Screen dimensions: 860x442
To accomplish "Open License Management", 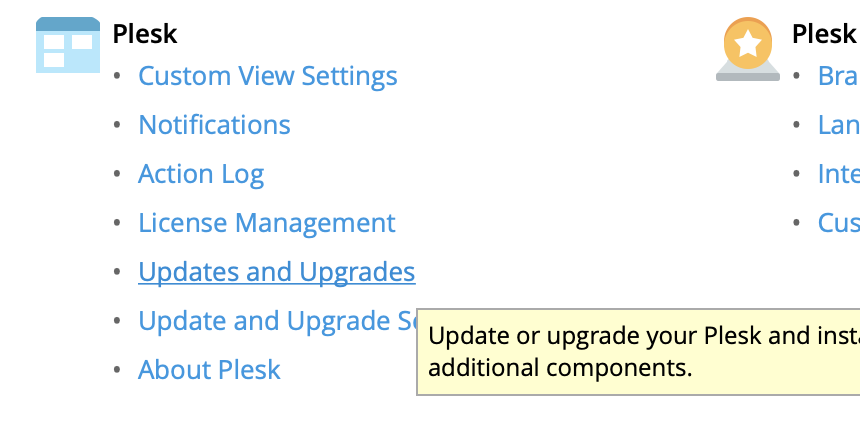I will coord(267,223).
